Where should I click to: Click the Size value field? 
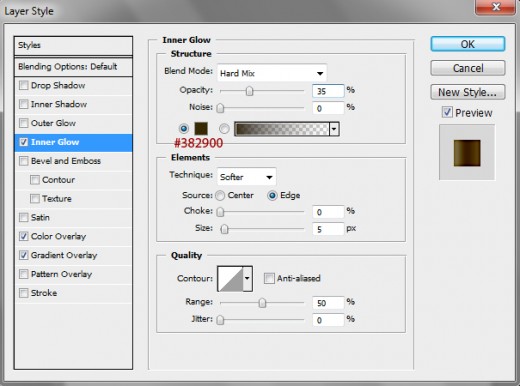coord(328,229)
